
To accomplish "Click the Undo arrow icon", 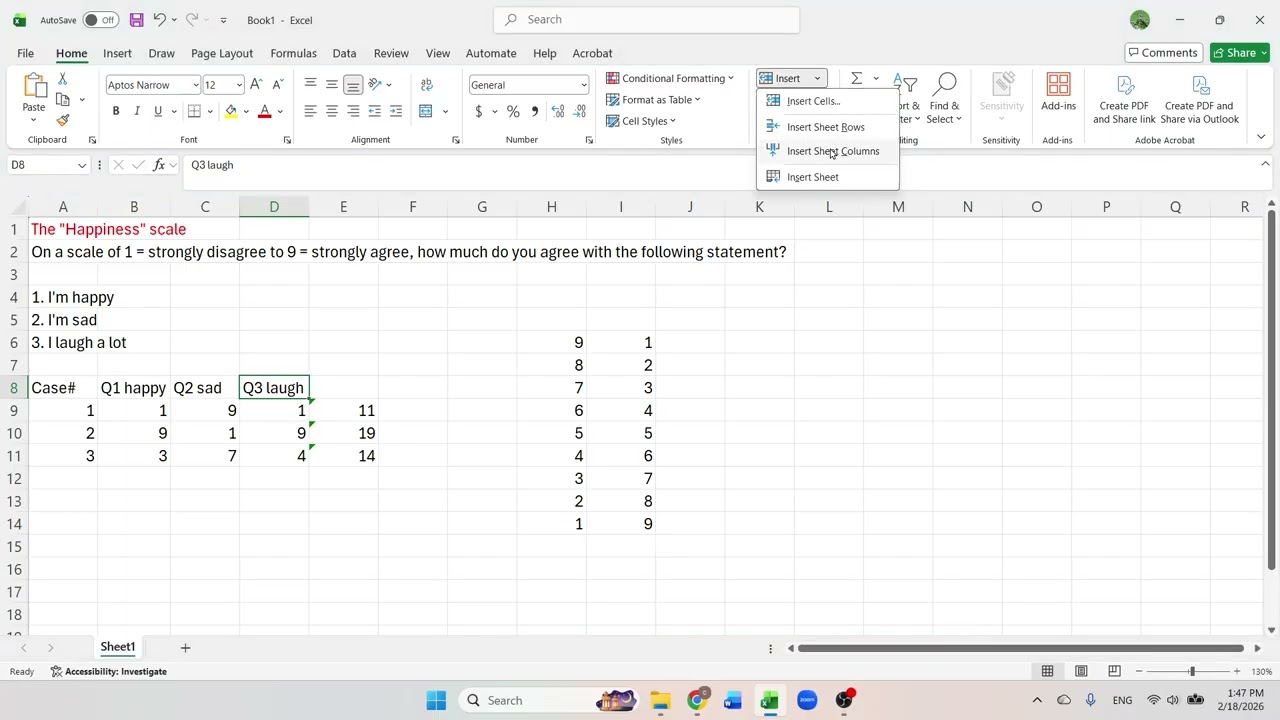I will (x=158, y=20).
